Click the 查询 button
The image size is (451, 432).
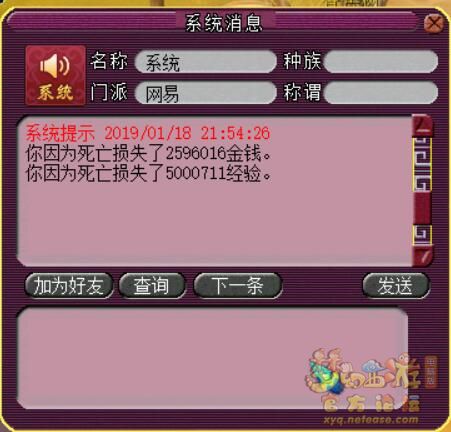[152, 286]
